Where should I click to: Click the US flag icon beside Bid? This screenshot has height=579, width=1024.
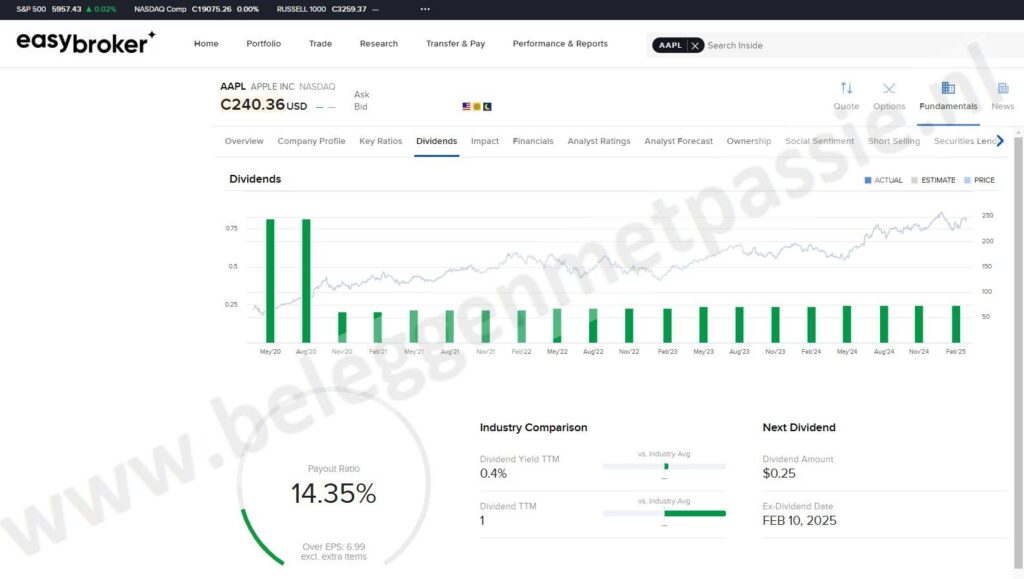(466, 106)
